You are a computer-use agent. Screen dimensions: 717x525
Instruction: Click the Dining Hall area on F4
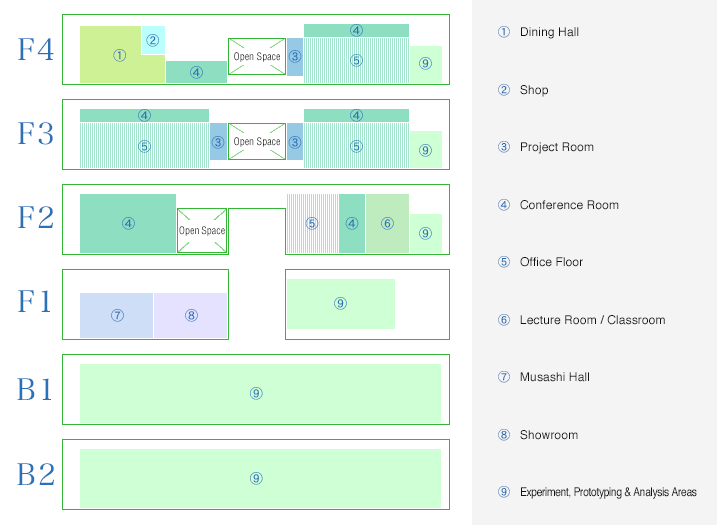(120, 55)
